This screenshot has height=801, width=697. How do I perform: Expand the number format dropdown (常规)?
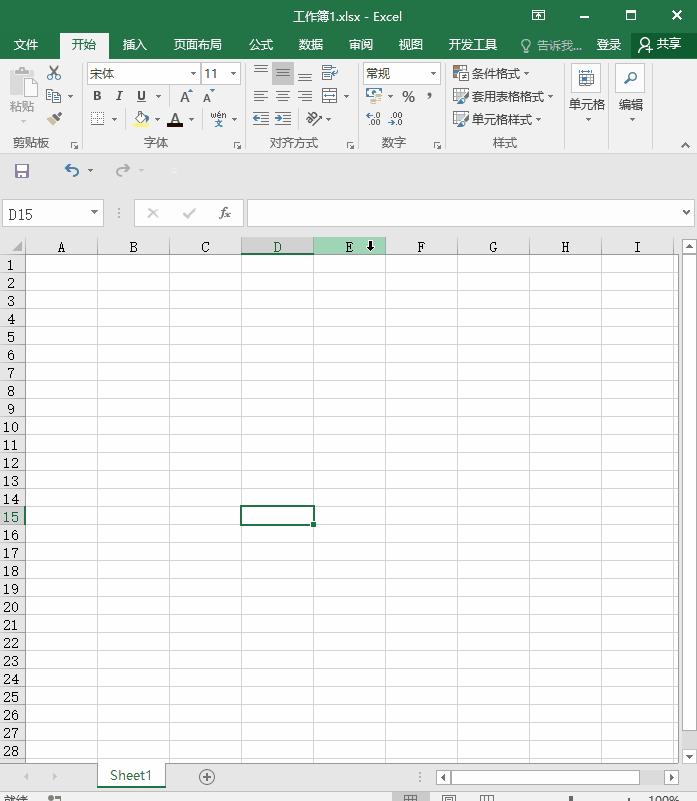433,74
